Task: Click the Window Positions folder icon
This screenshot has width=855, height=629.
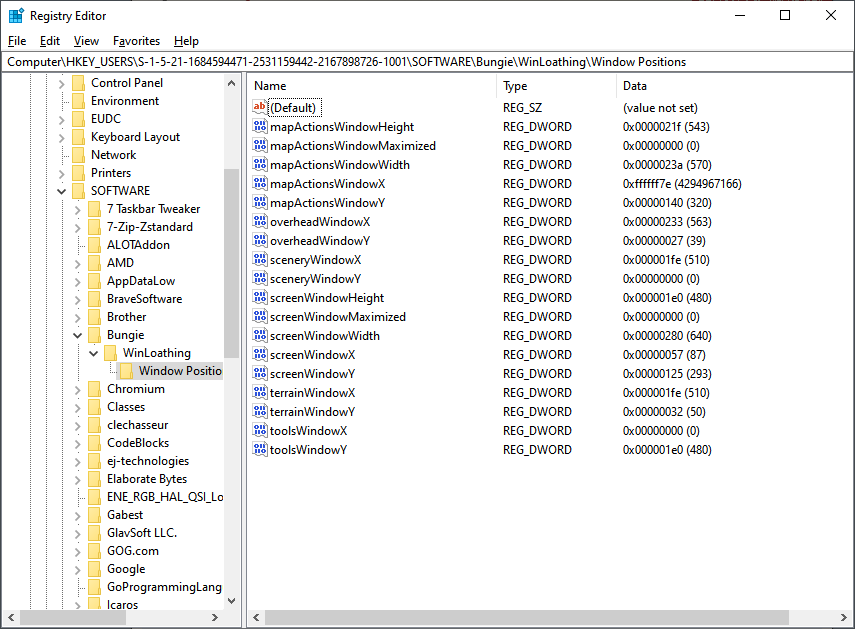Action: 126,371
